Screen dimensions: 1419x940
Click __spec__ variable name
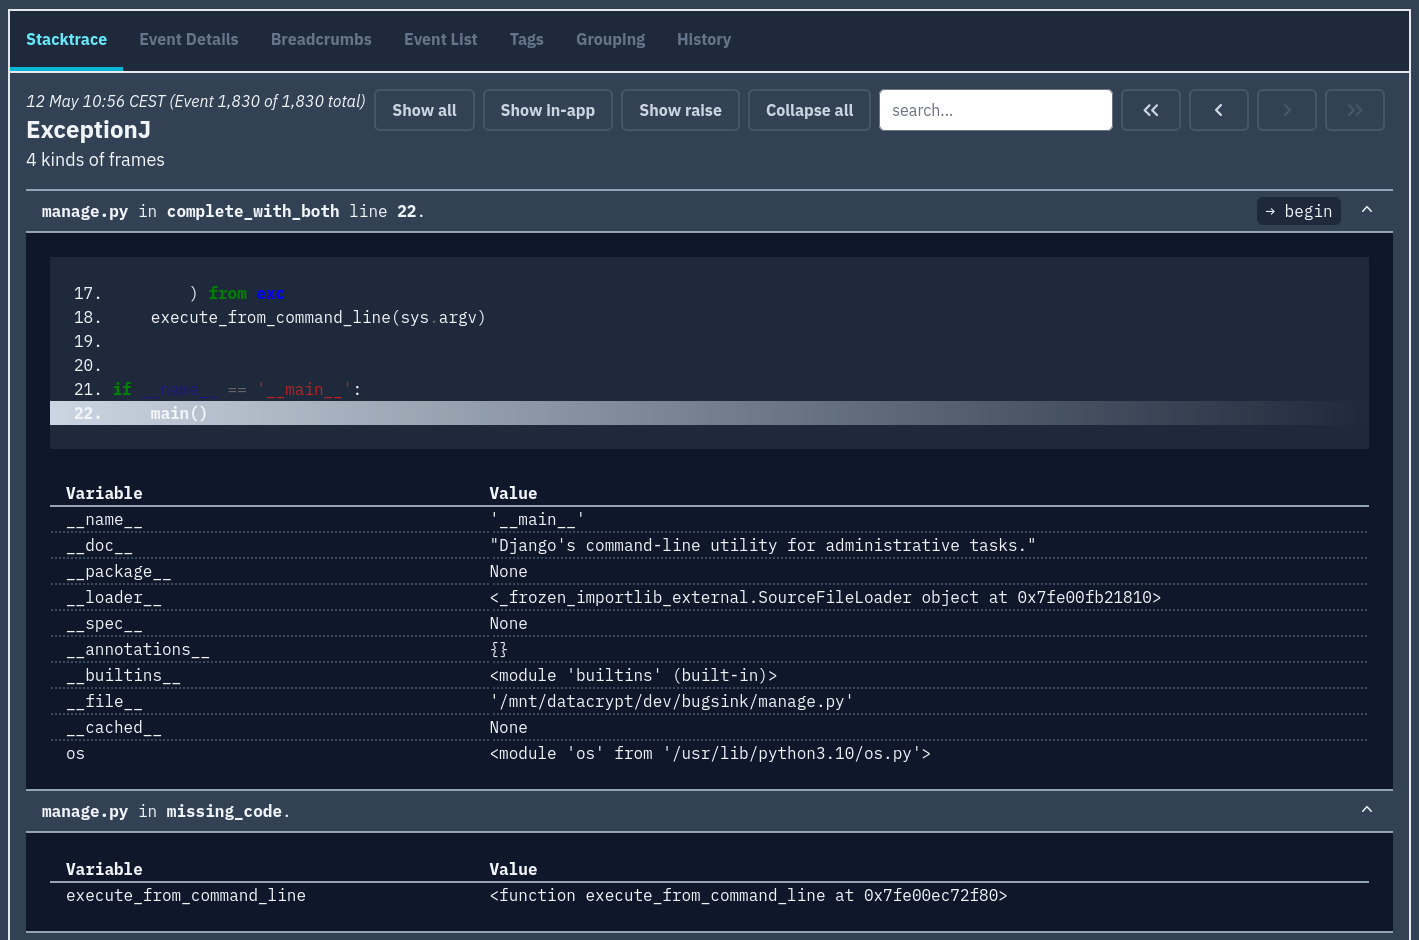pyautogui.click(x=104, y=623)
